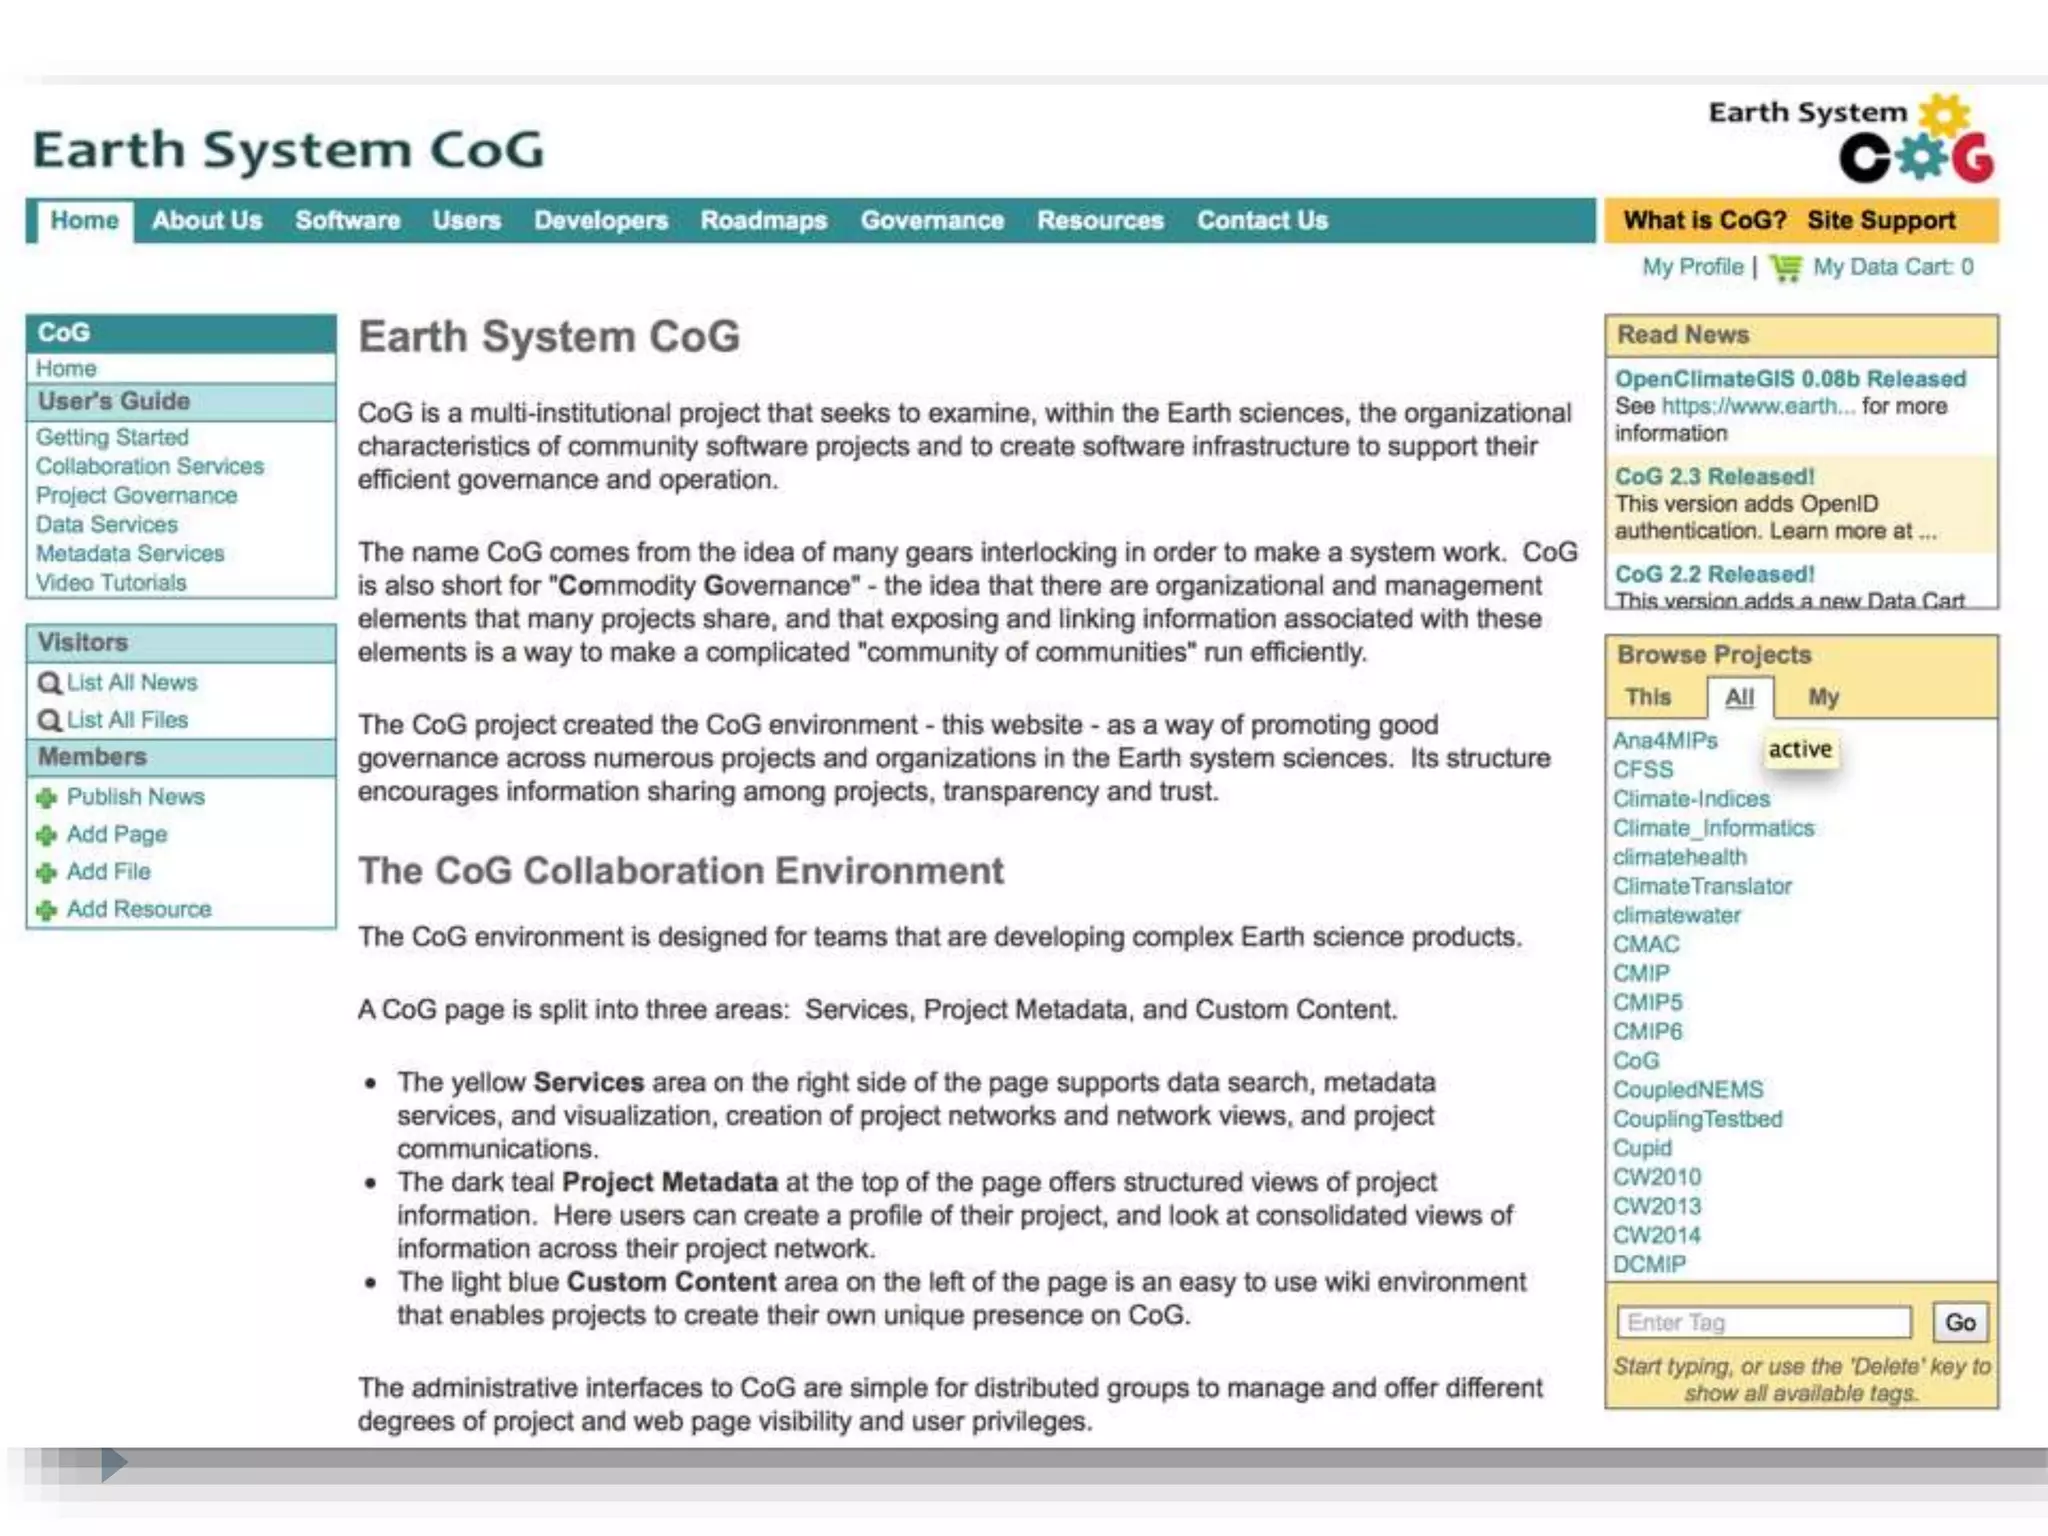
Task: Click green plus icon for Publish News
Action: pos(46,798)
